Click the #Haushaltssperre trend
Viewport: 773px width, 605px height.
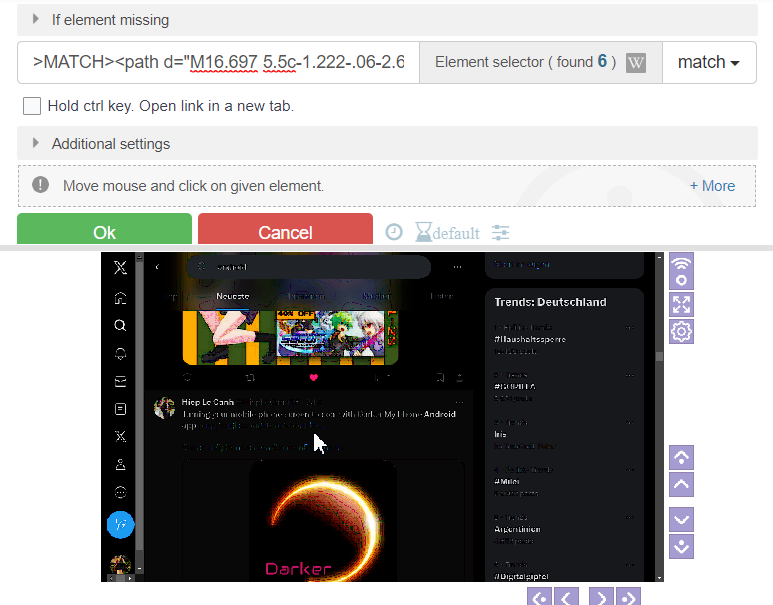click(530, 339)
